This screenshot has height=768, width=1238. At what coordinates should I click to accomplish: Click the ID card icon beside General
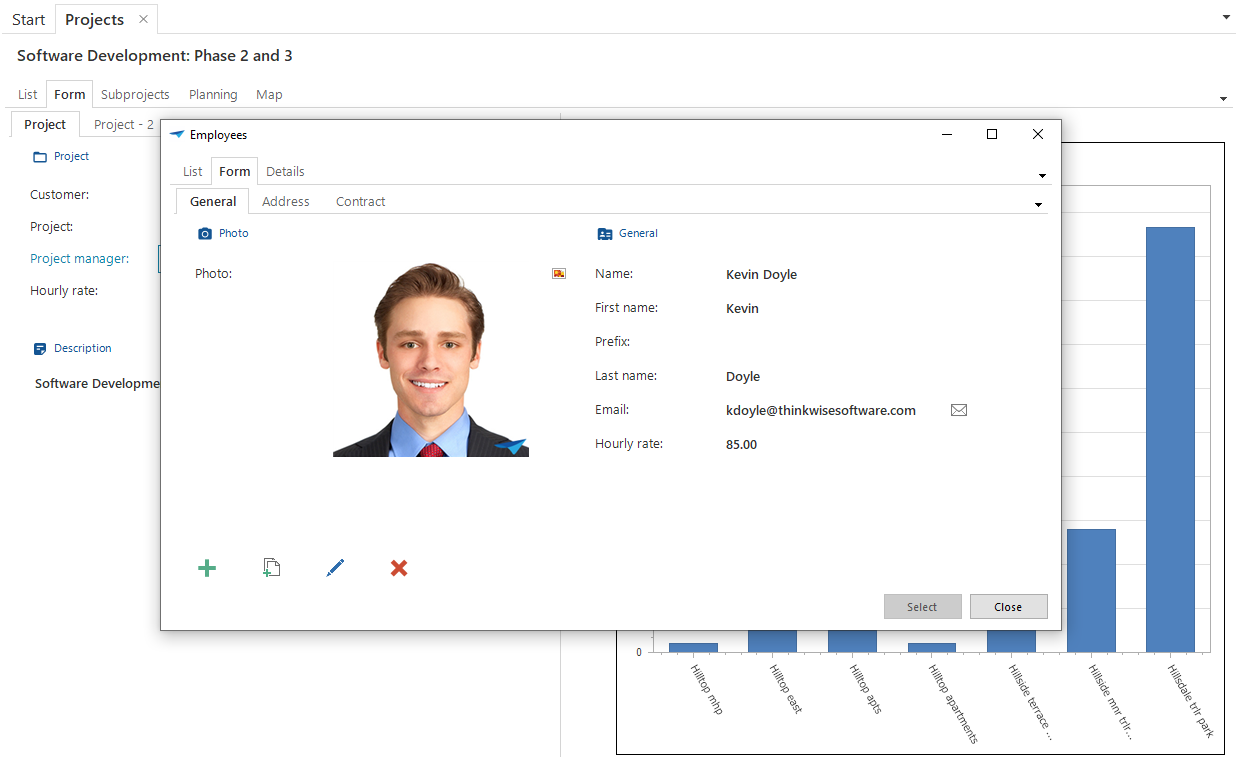pos(604,234)
